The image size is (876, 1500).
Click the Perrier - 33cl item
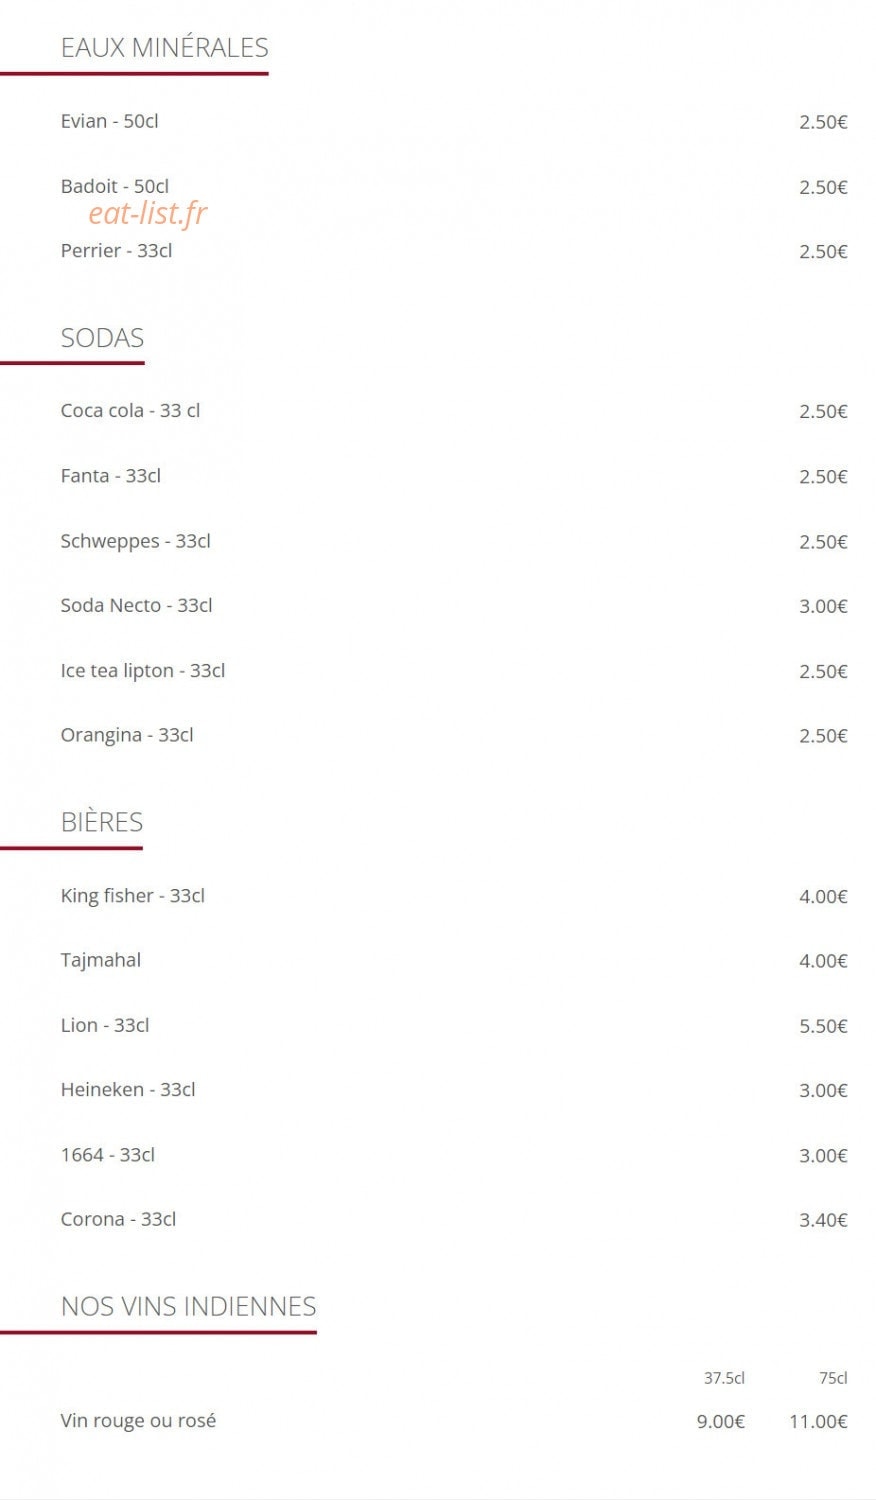click(x=116, y=250)
